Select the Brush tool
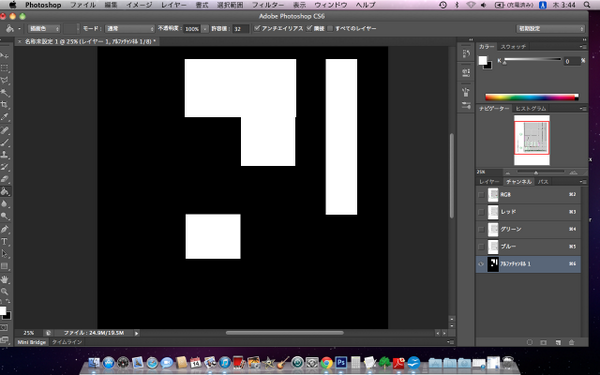This screenshot has width=600, height=375. point(5,143)
